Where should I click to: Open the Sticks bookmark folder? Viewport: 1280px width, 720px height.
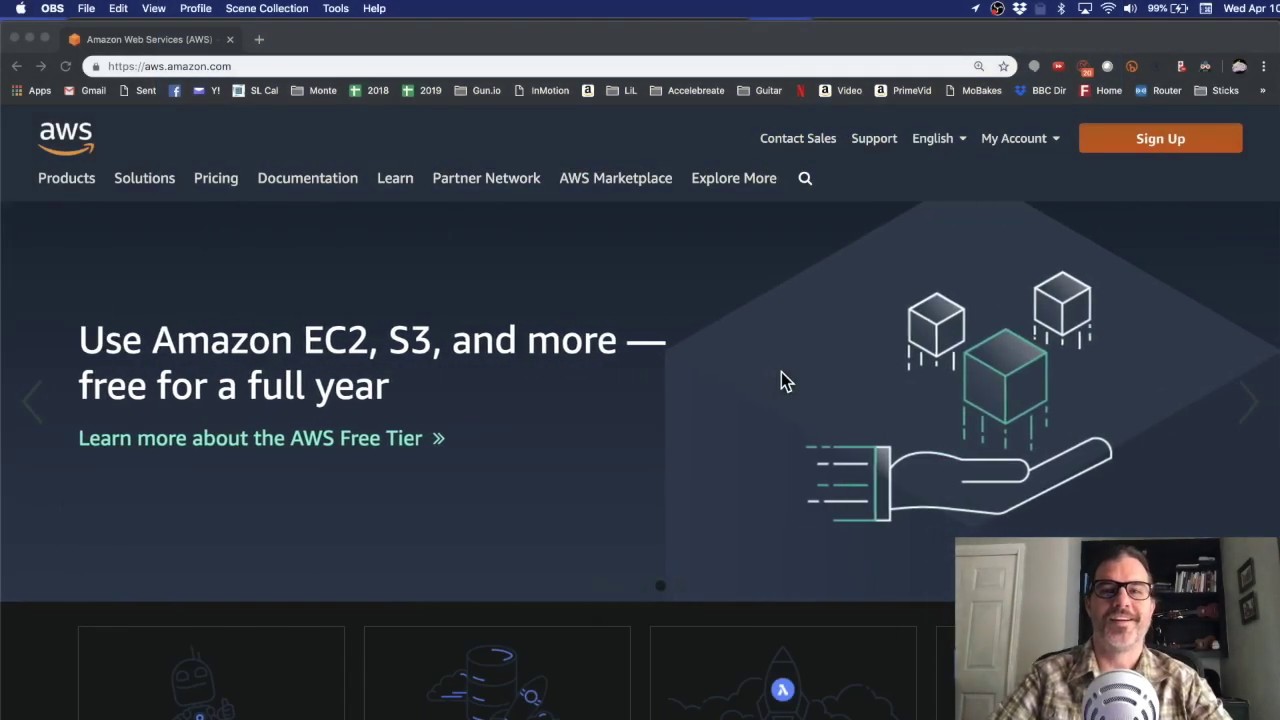[x=1216, y=90]
